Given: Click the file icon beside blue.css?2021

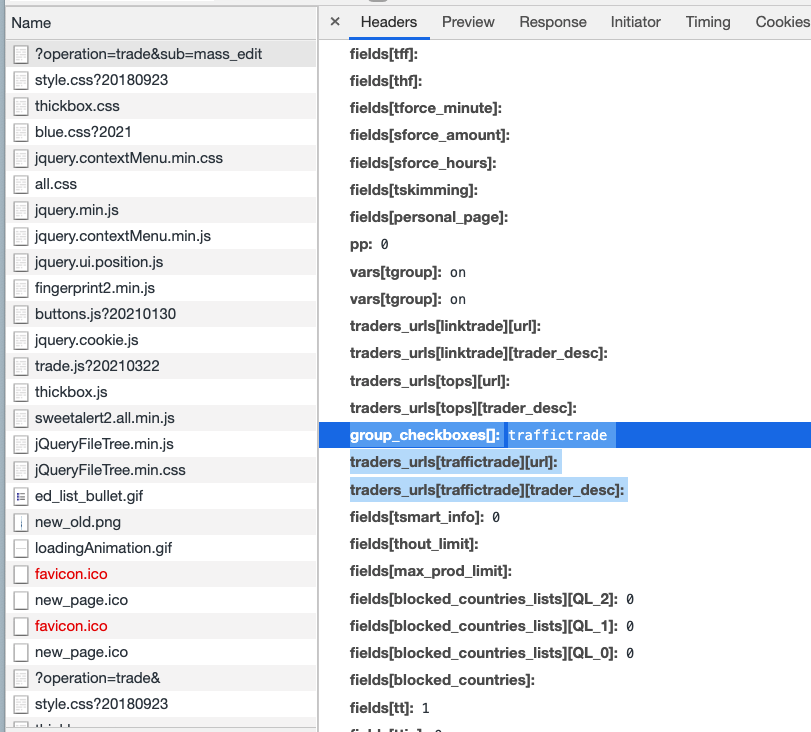Looking at the screenshot, I should click(21, 132).
